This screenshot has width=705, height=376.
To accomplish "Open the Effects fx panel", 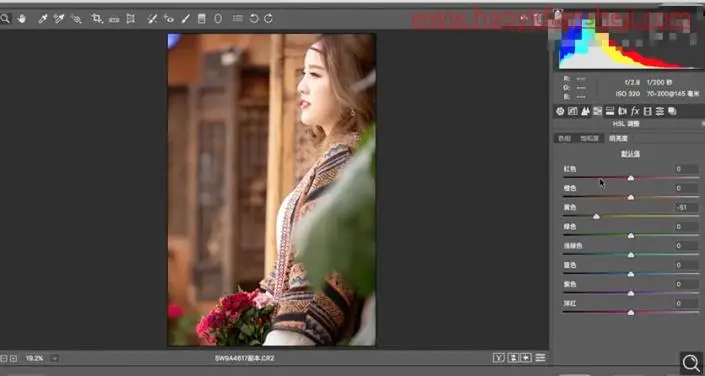I will (x=635, y=111).
